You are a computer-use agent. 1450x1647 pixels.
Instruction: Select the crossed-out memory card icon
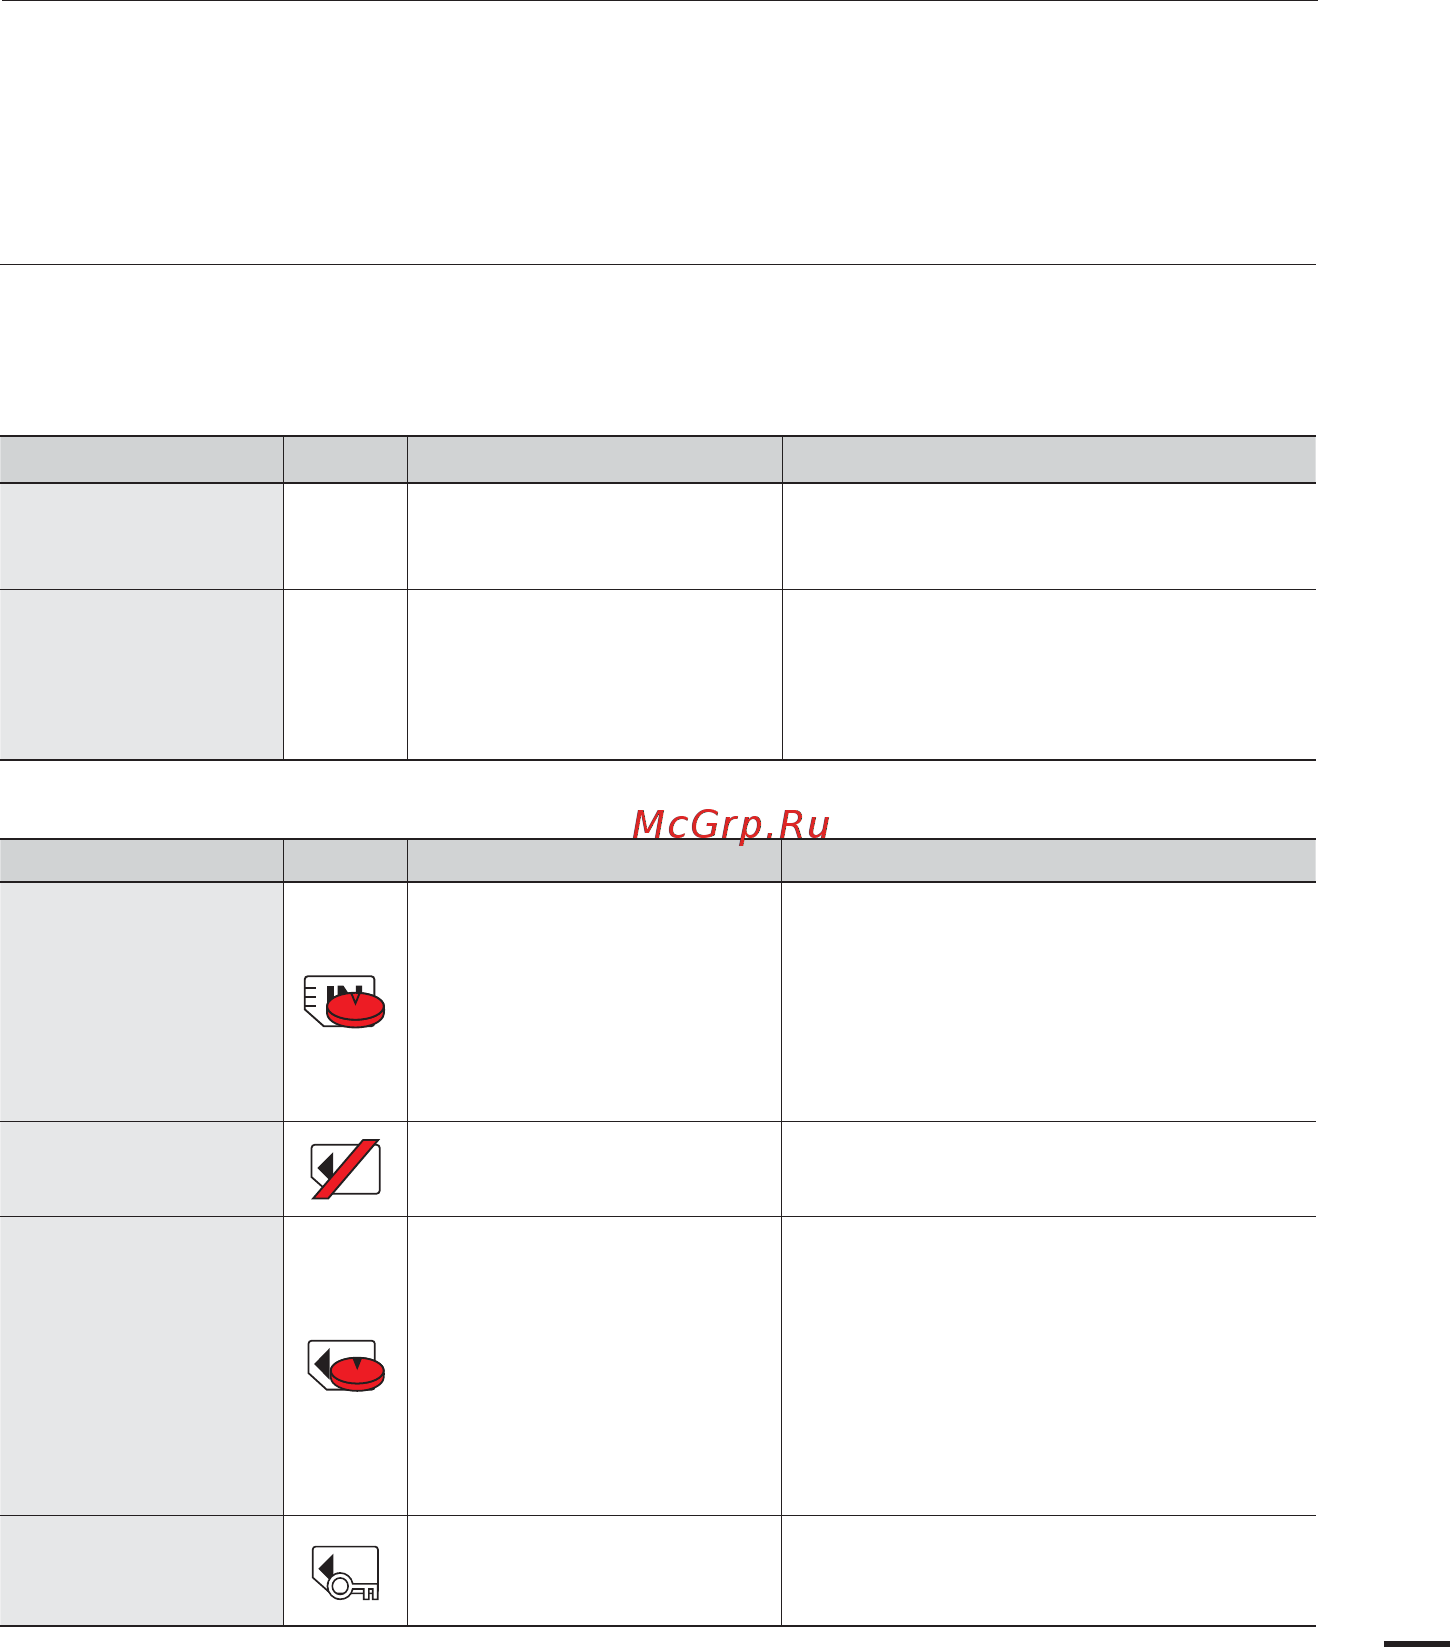tap(345, 1168)
